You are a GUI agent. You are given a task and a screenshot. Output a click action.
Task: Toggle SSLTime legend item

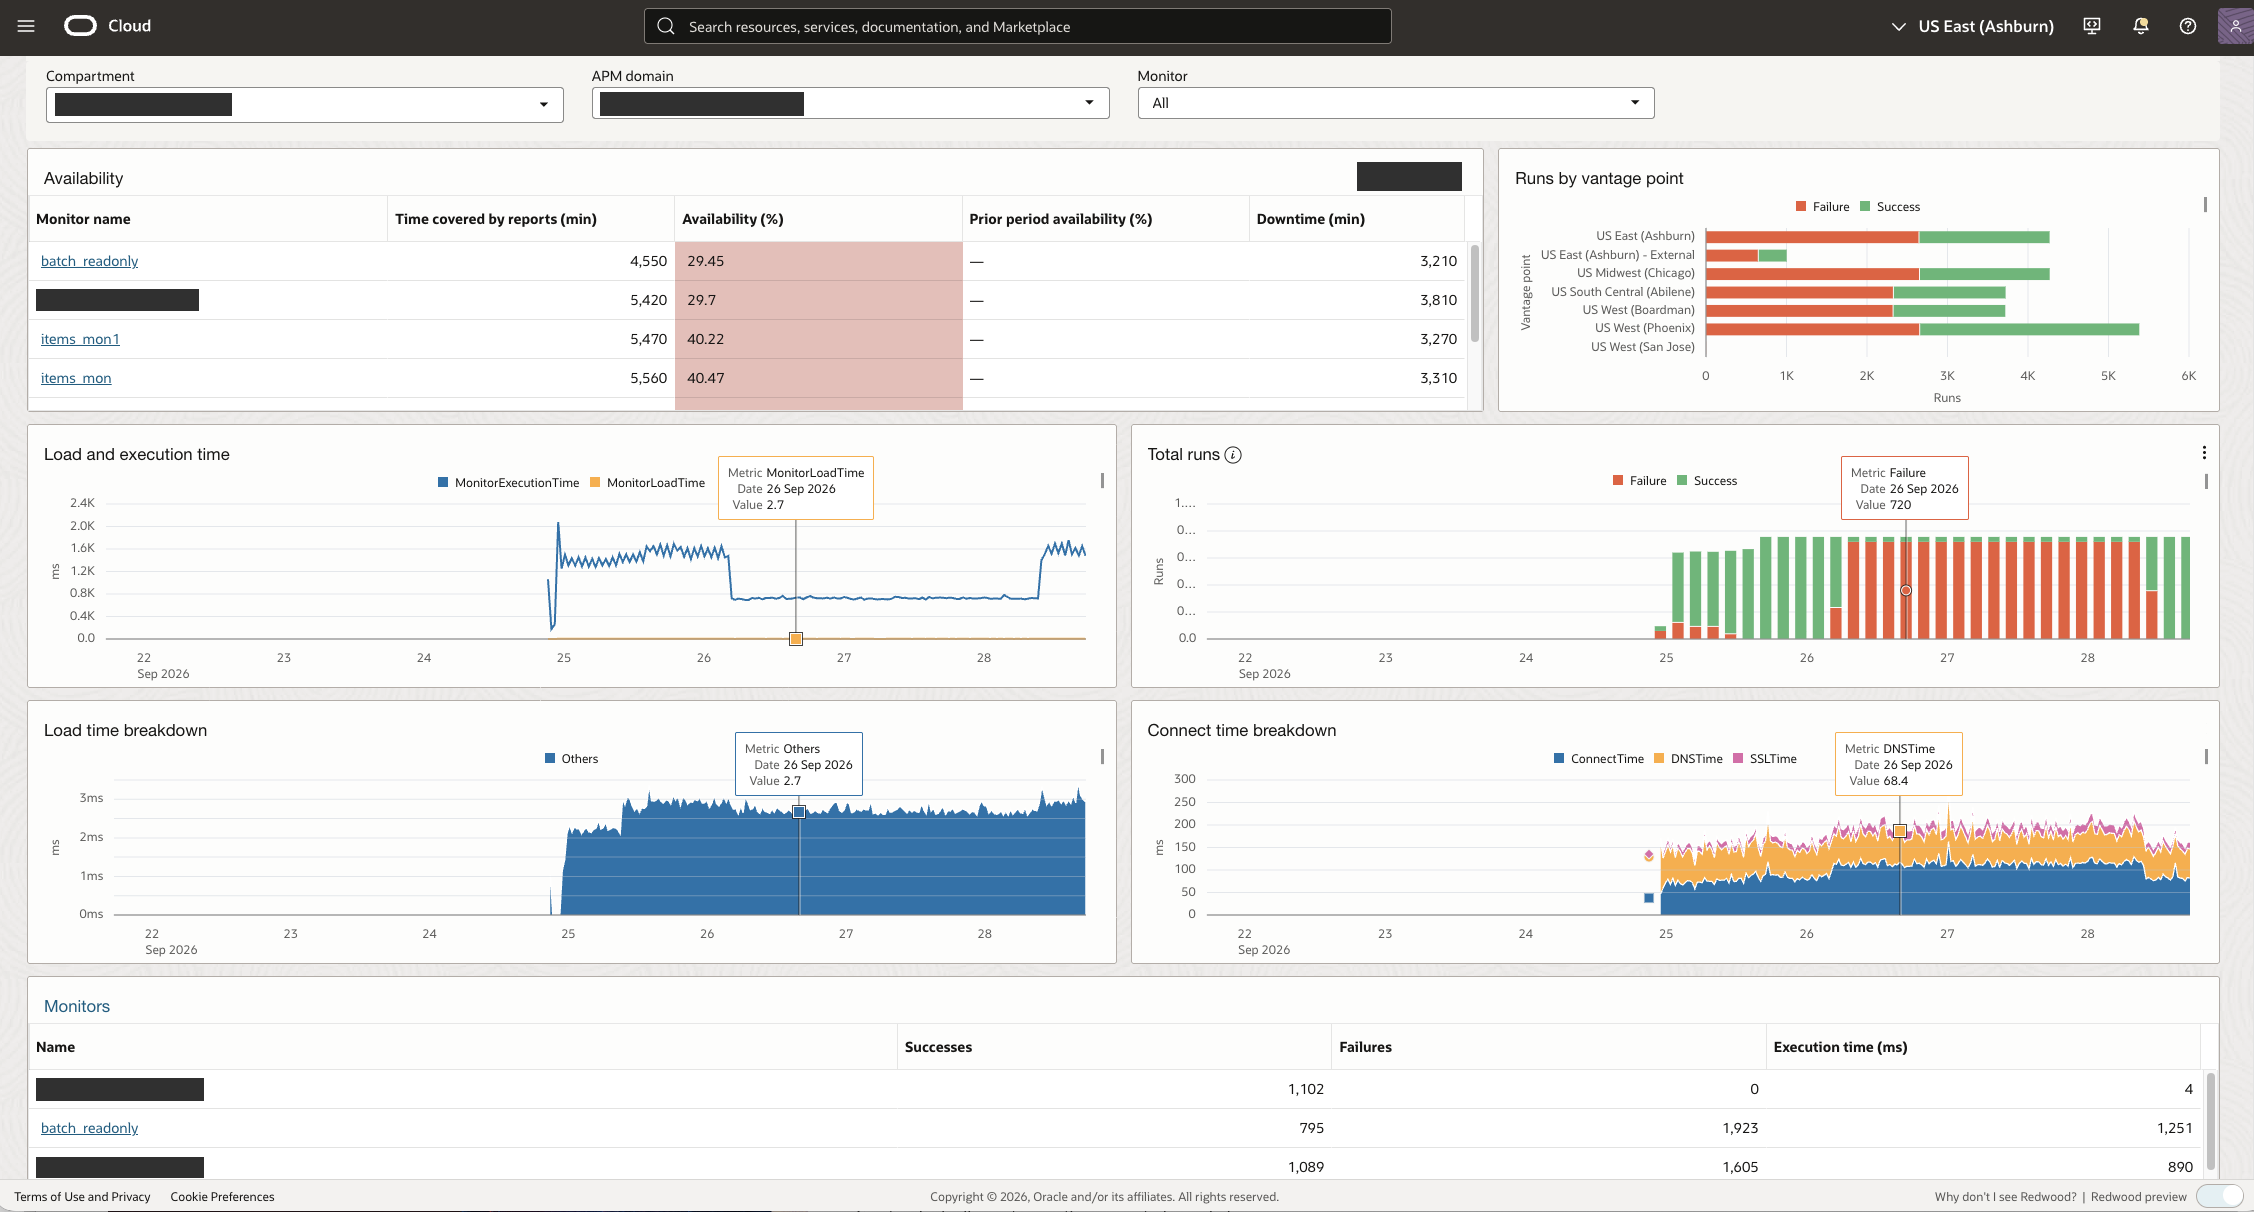[x=1765, y=759]
